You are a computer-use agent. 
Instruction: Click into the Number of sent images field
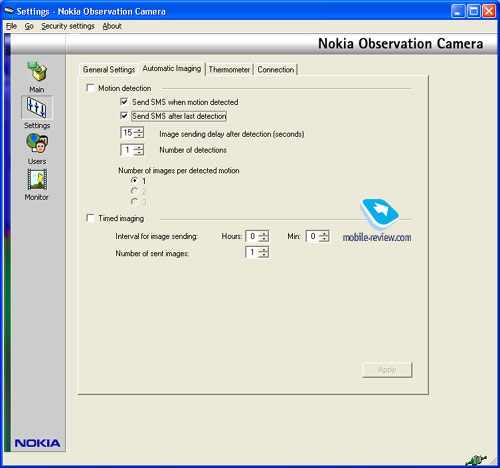tap(252, 252)
